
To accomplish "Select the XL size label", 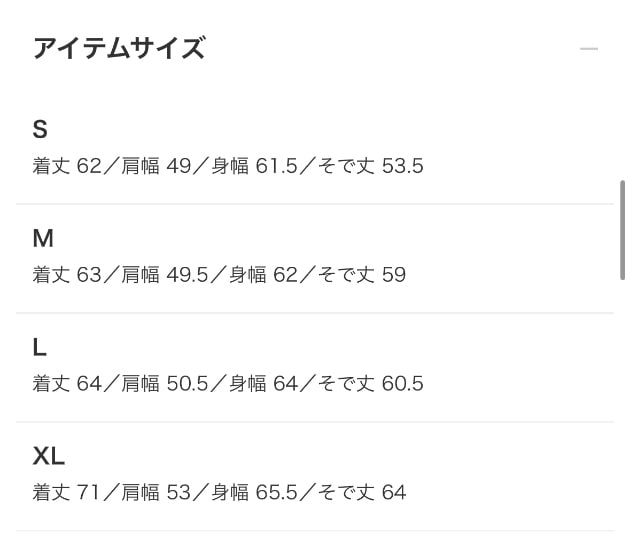I will 49,456.
